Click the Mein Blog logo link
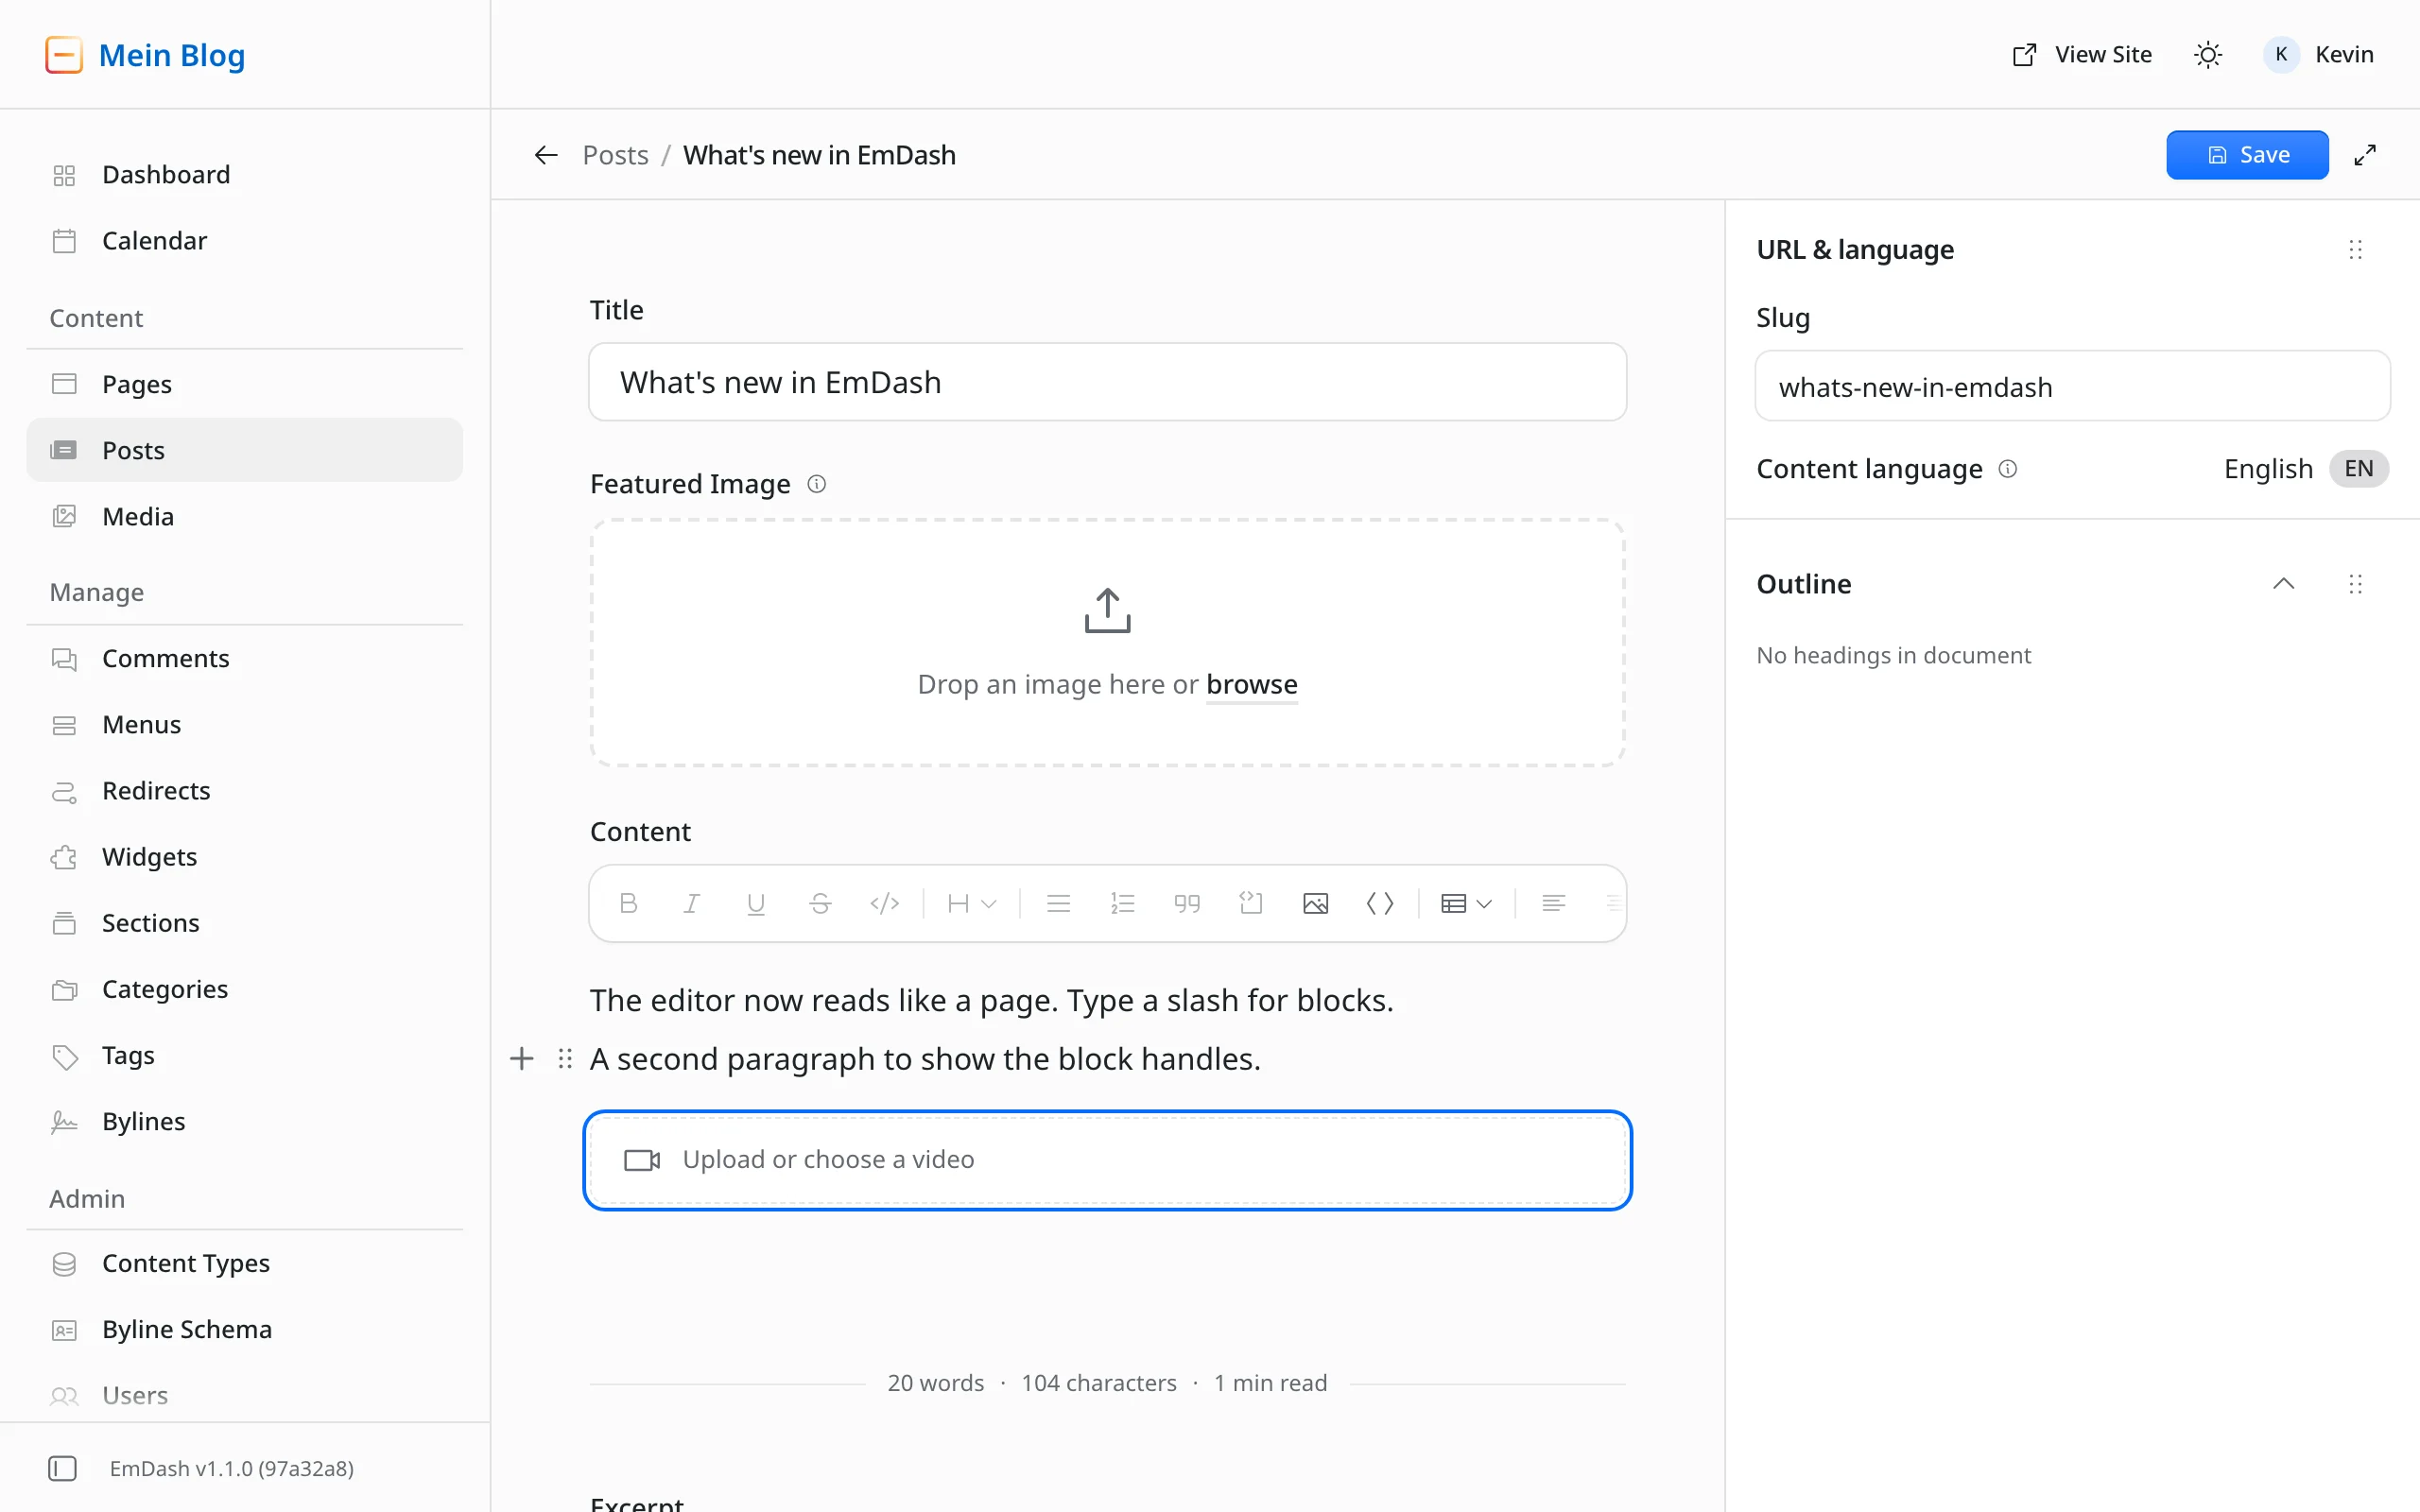 [145, 55]
